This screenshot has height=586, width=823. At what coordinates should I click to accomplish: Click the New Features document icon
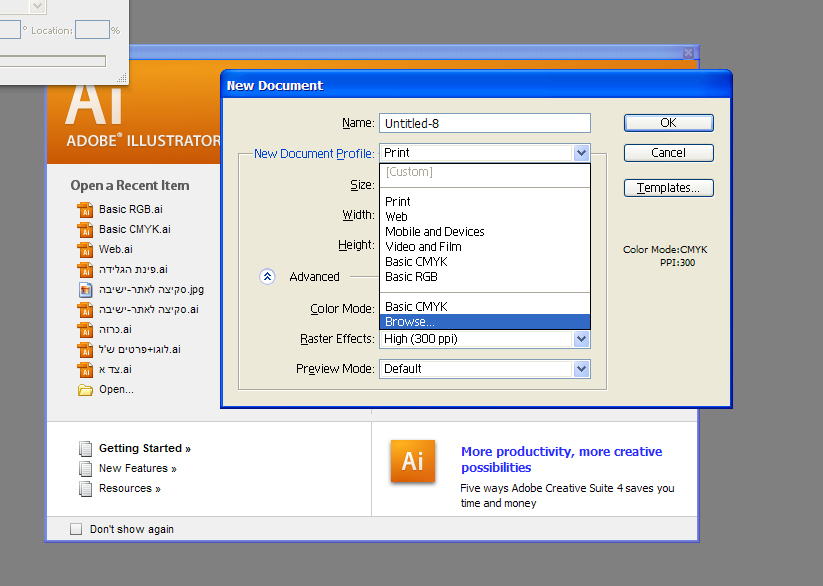pyautogui.click(x=86, y=469)
